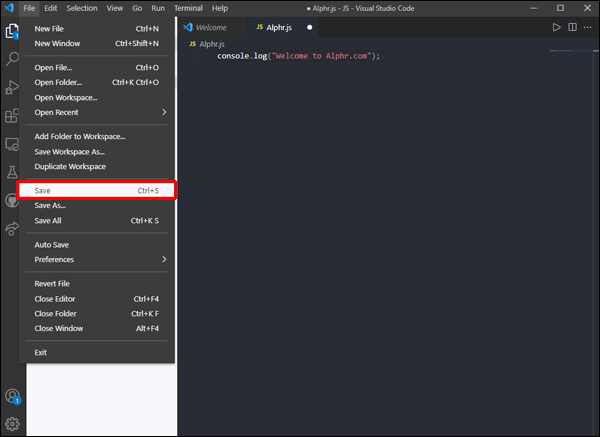
Task: Click Save As... in the File menu
Action: (x=97, y=205)
